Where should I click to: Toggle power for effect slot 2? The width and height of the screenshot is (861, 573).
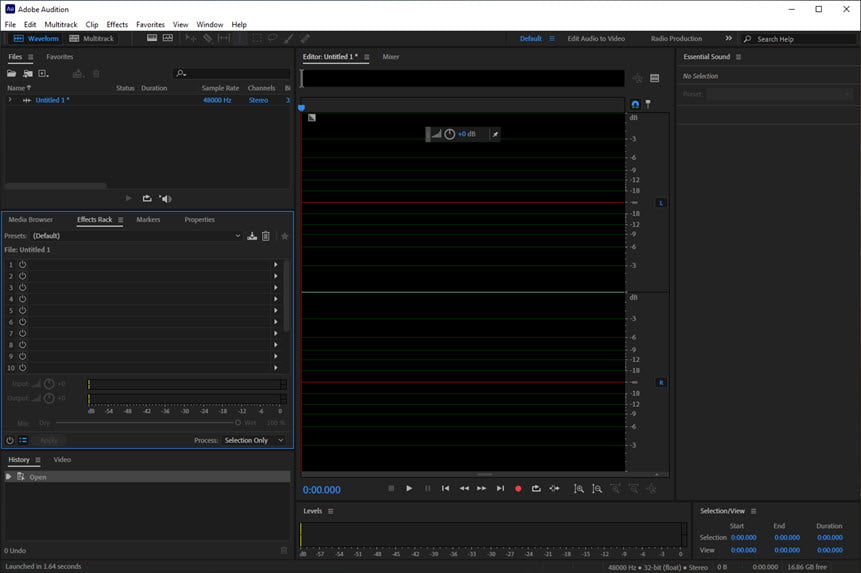point(23,276)
